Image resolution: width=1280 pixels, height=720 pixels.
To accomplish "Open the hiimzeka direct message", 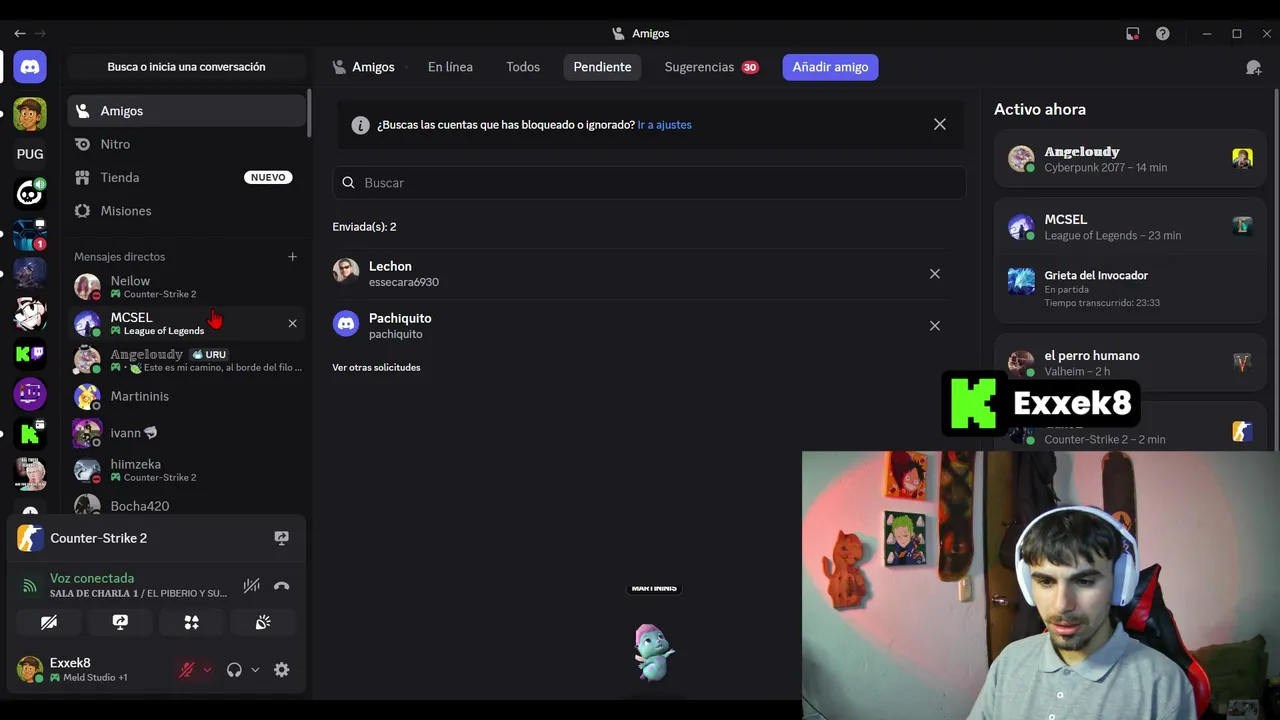I will [x=186, y=470].
